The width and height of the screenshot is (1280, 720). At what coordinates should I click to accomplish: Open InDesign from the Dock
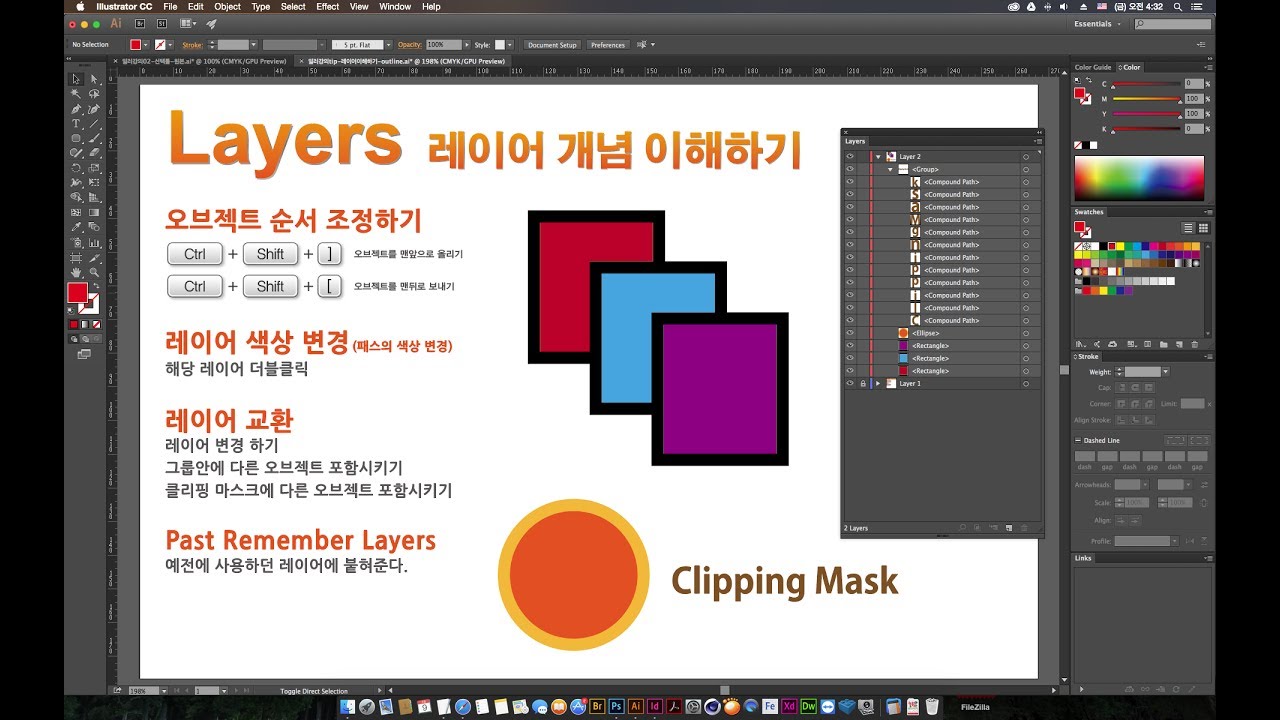coord(654,706)
